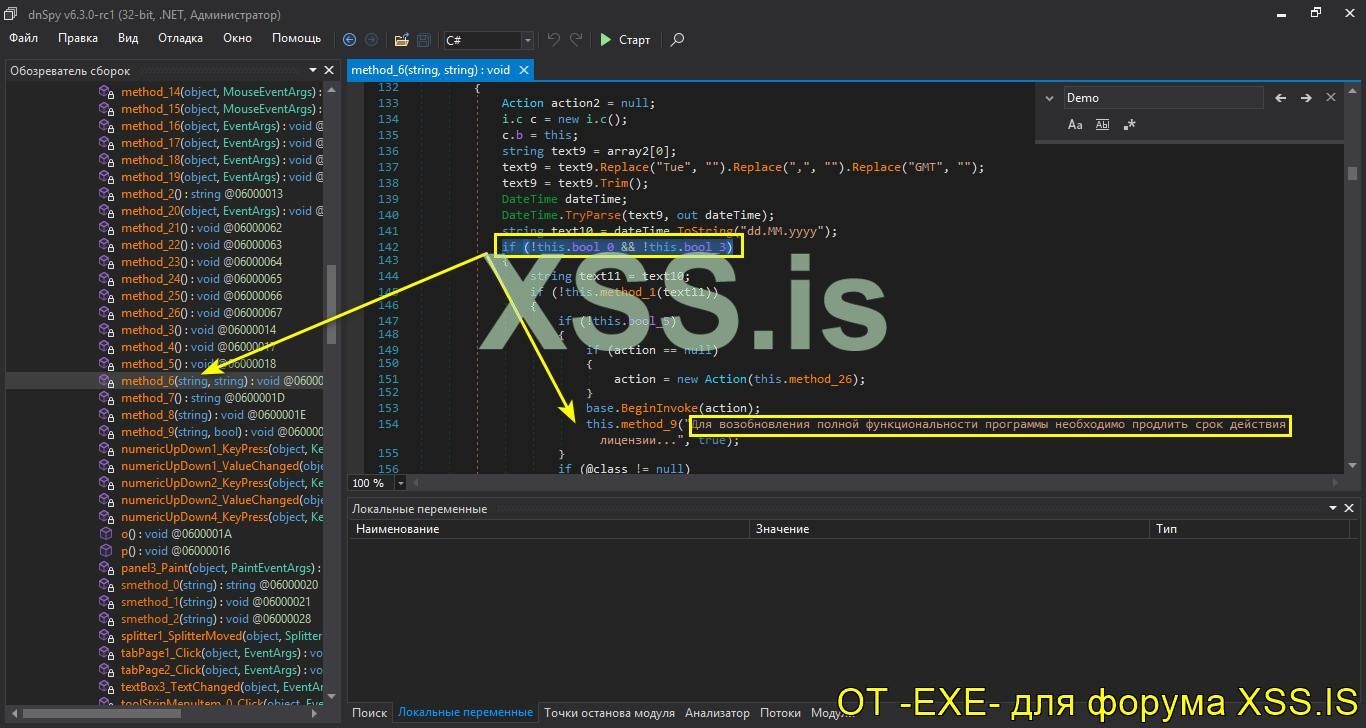Click Trim in code line 138

[x=614, y=183]
